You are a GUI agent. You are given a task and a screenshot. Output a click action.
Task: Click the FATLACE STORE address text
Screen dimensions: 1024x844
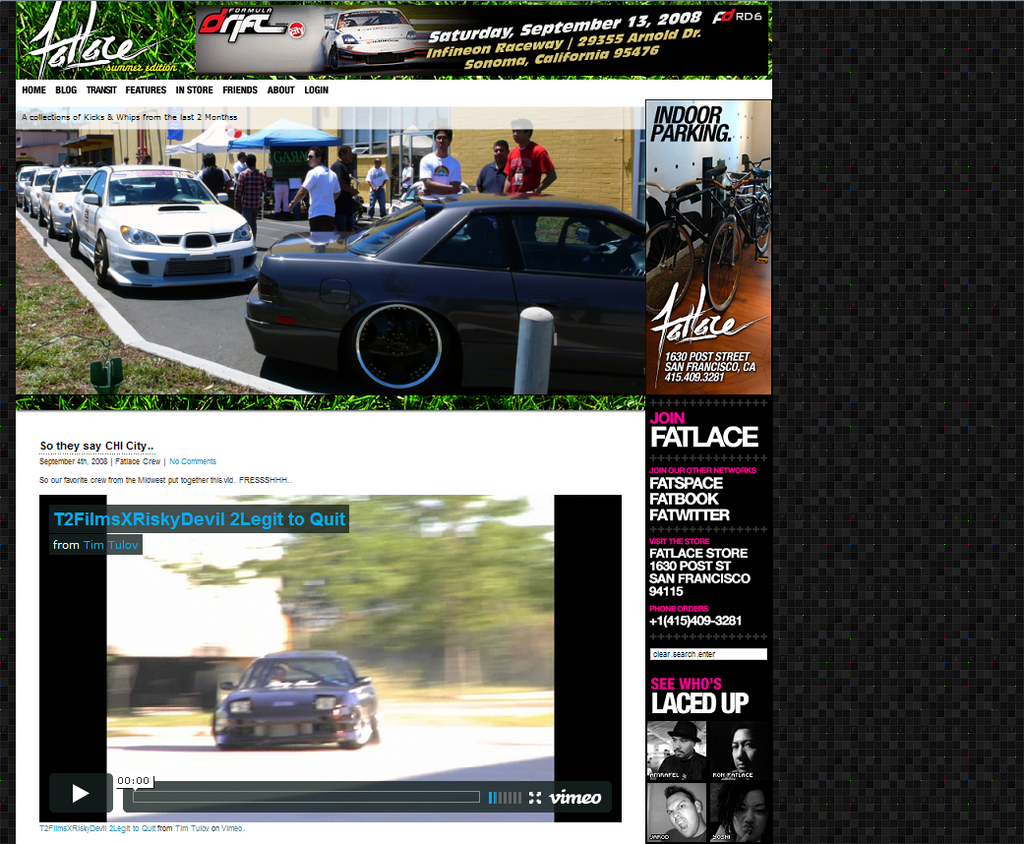click(699, 572)
